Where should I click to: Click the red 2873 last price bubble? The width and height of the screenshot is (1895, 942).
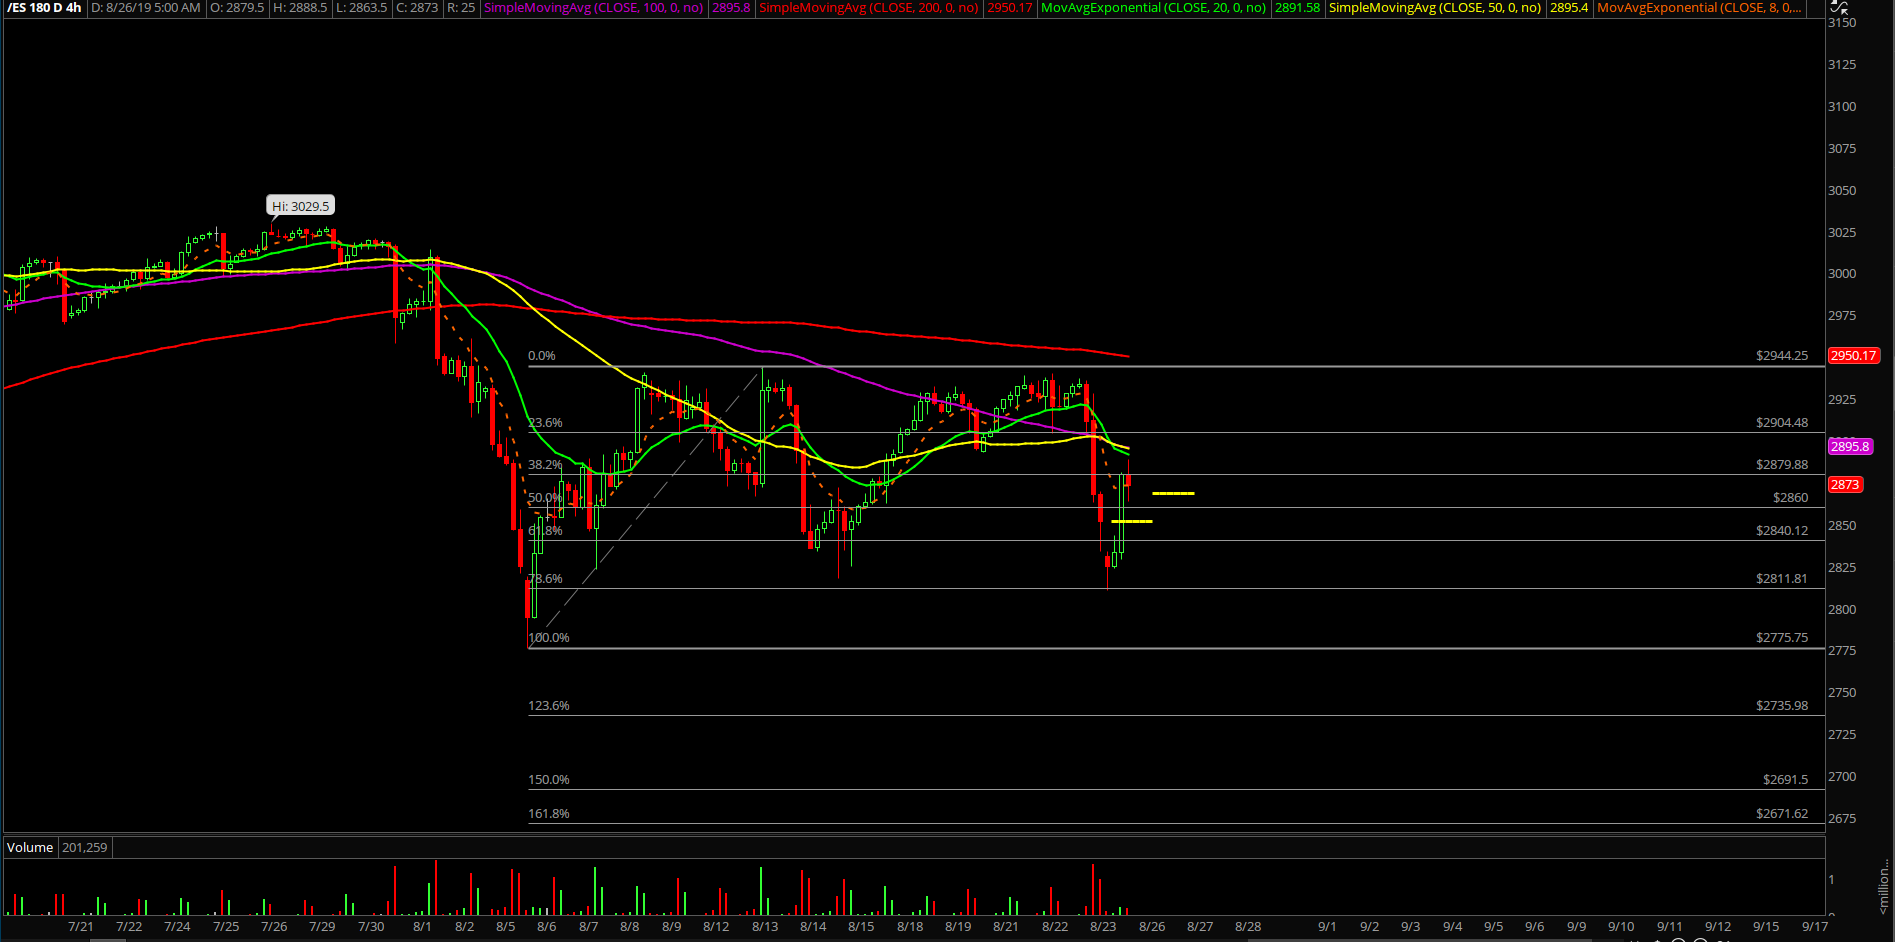point(1845,485)
